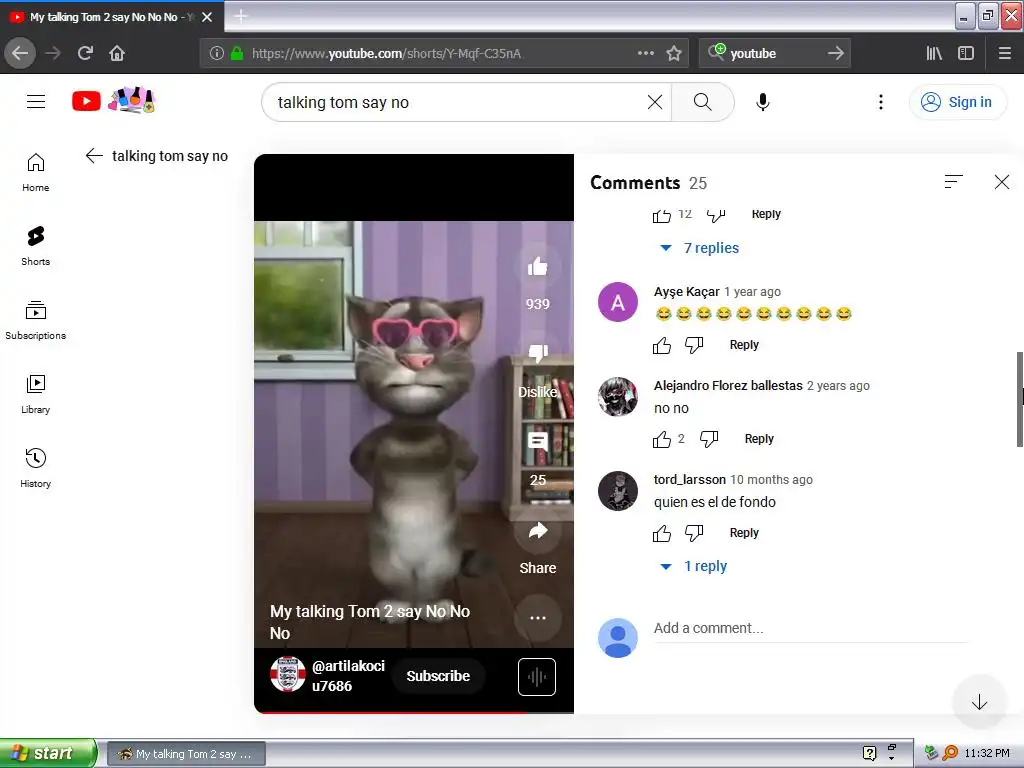This screenshot has height=768, width=1024.
Task: Open YouTube settings three-dot menu
Action: (880, 102)
